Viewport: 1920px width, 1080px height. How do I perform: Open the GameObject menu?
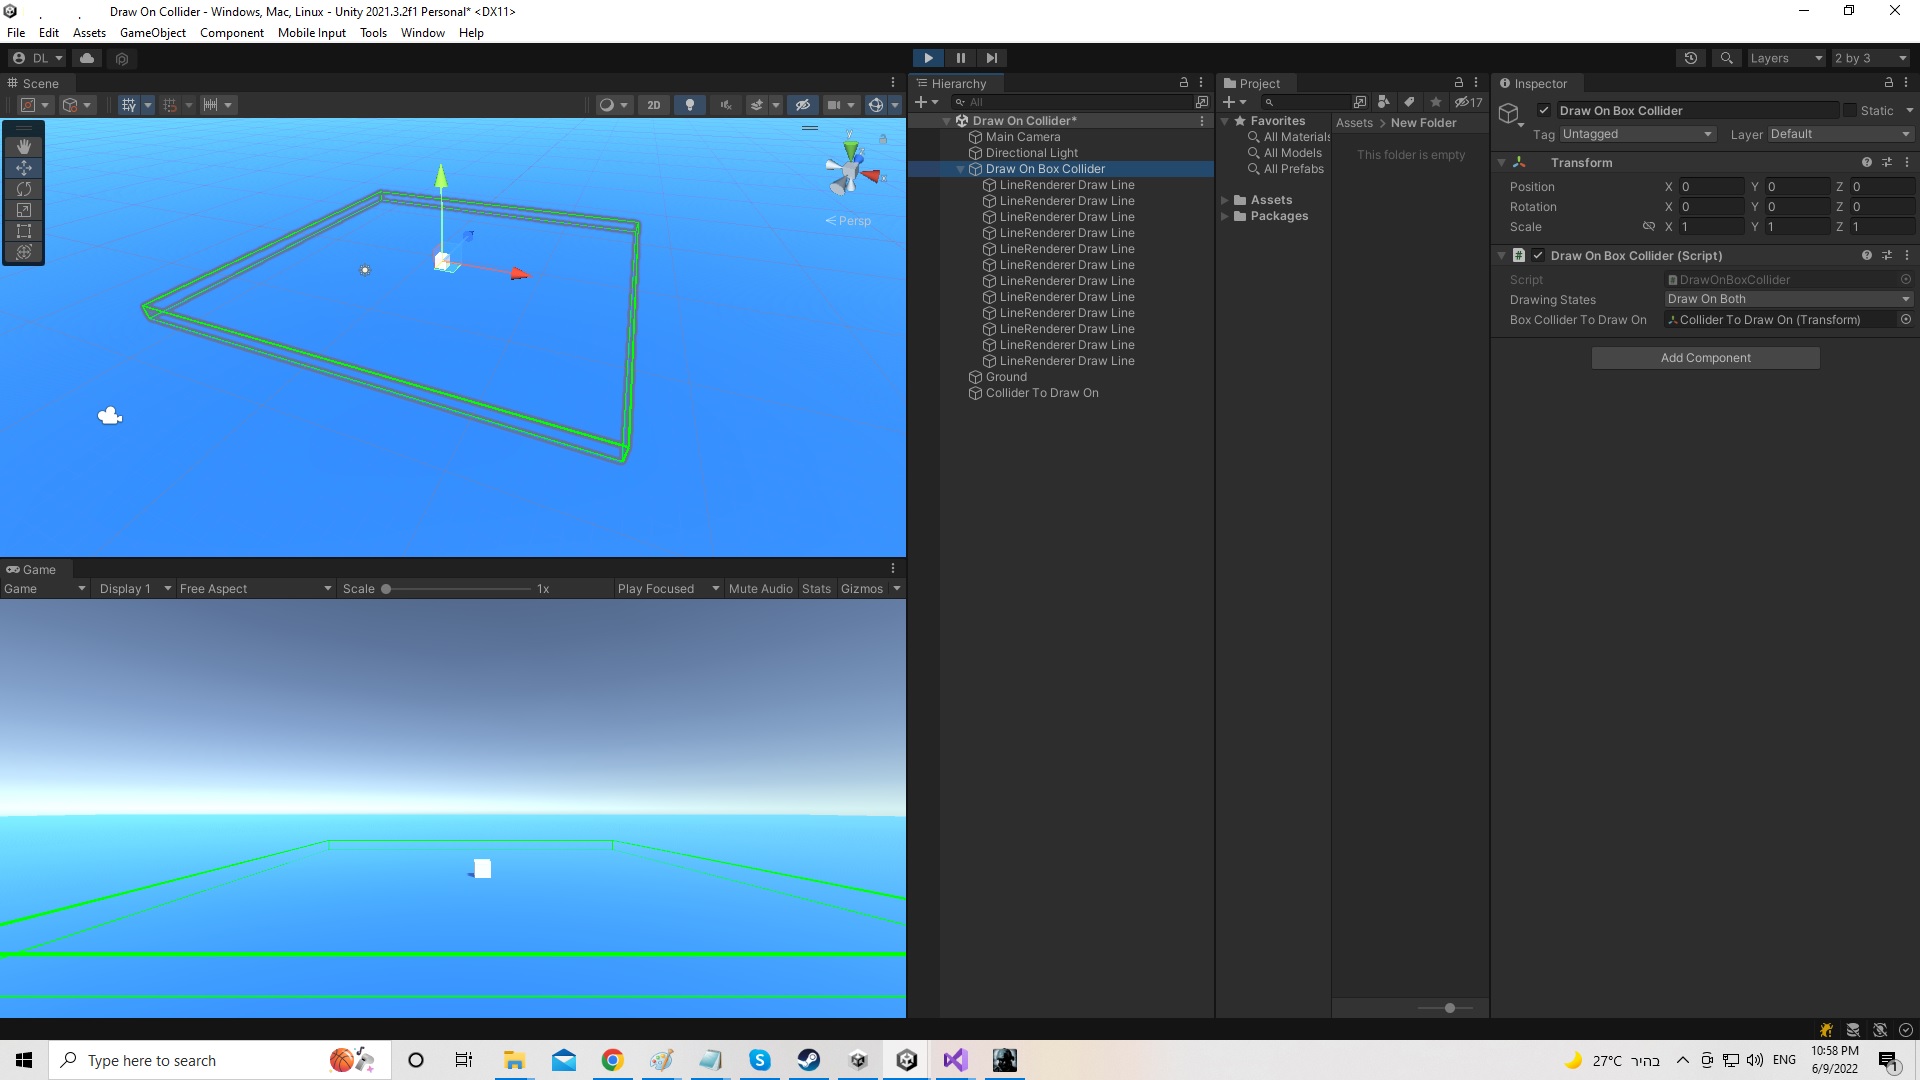153,33
